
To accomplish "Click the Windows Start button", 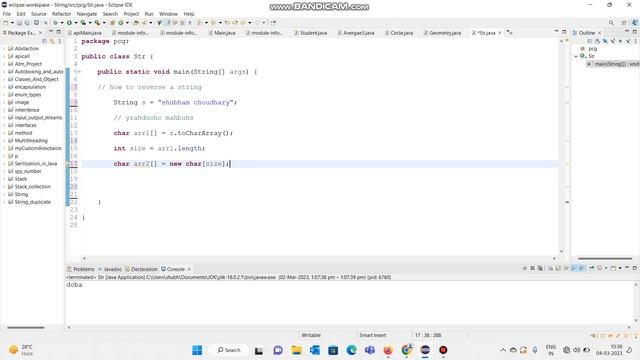I will click(197, 350).
